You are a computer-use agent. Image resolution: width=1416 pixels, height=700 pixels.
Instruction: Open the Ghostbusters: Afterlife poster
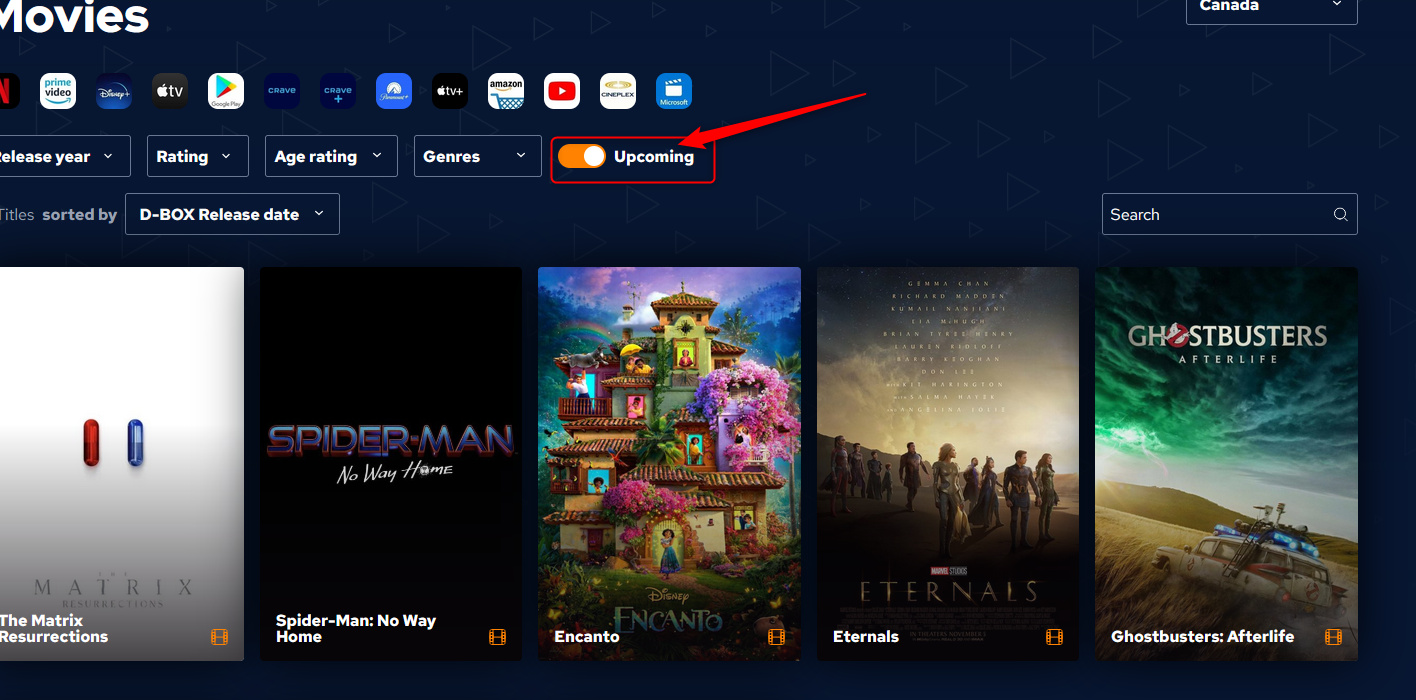coord(1226,464)
